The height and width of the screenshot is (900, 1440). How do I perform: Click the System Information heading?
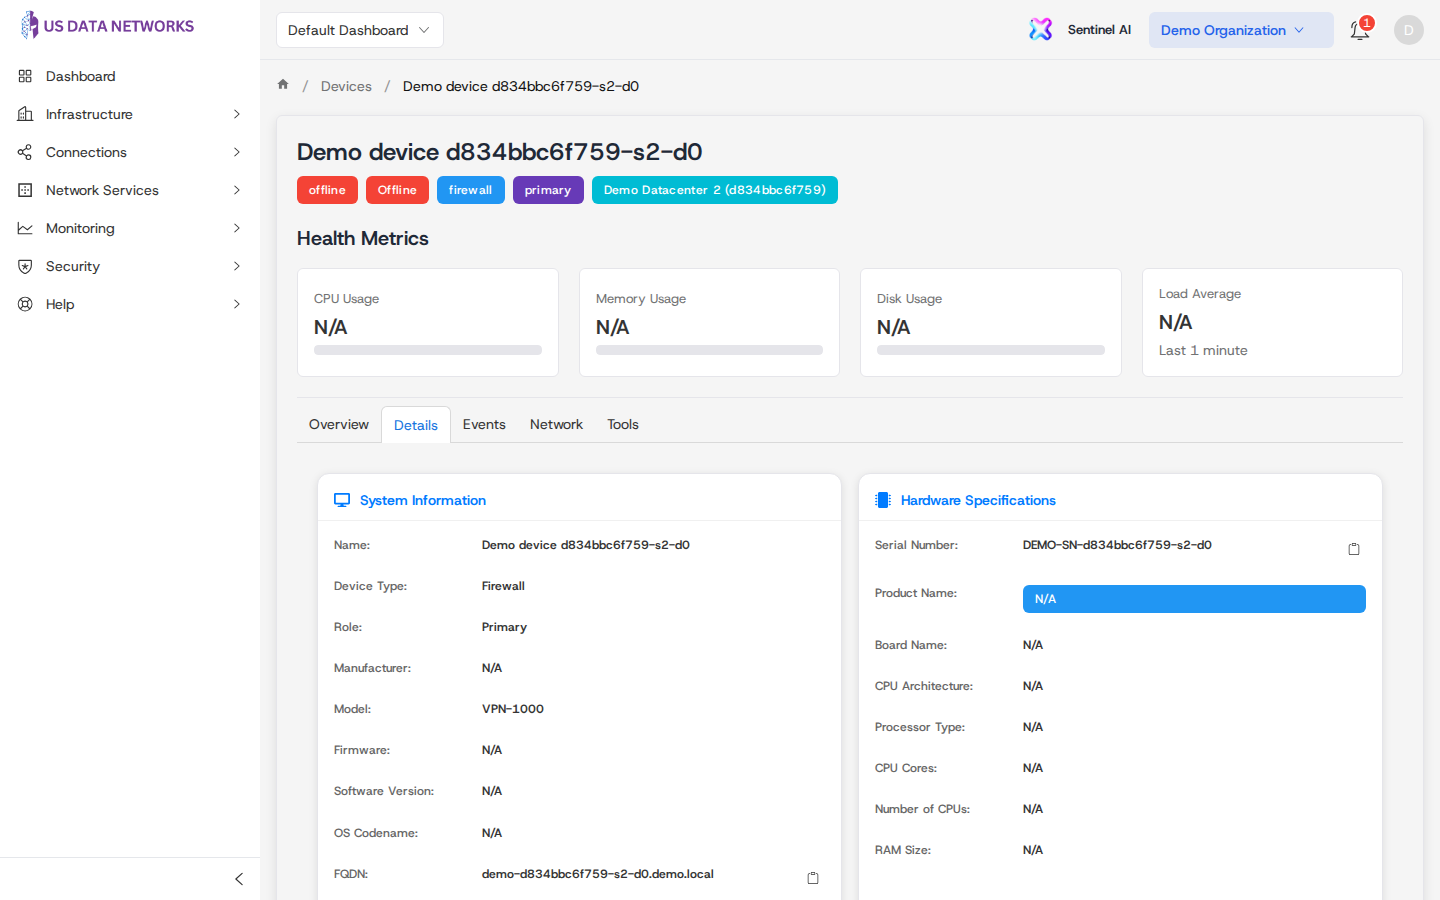pos(423,500)
